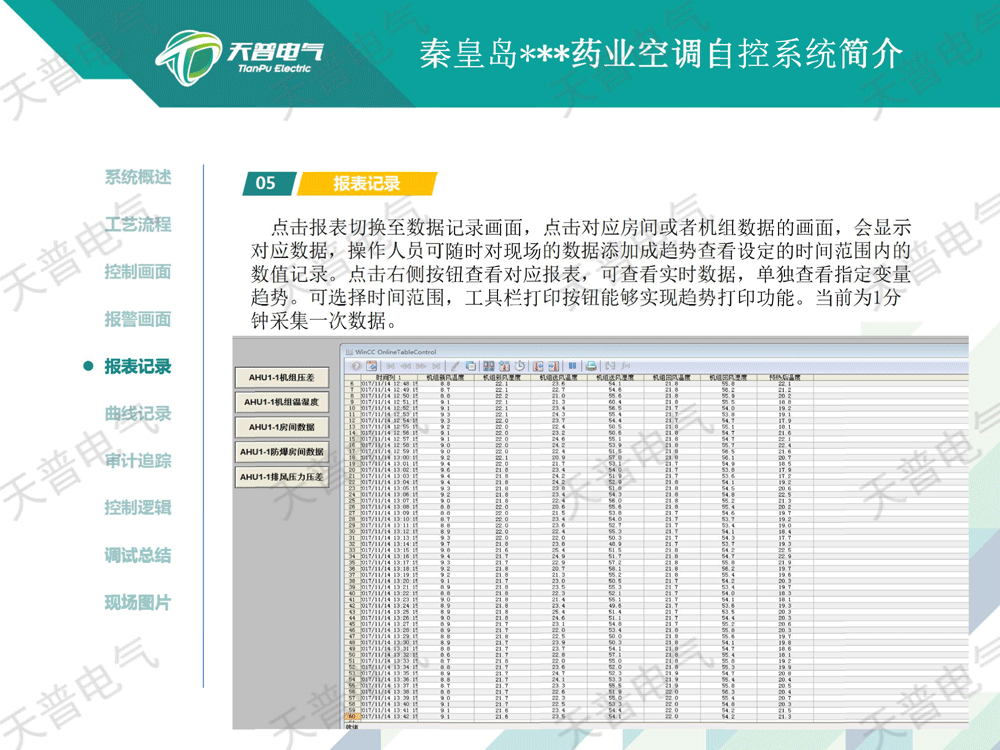The height and width of the screenshot is (750, 1000).
Task: Select the 机组新风湿度 column header
Action: point(502,378)
